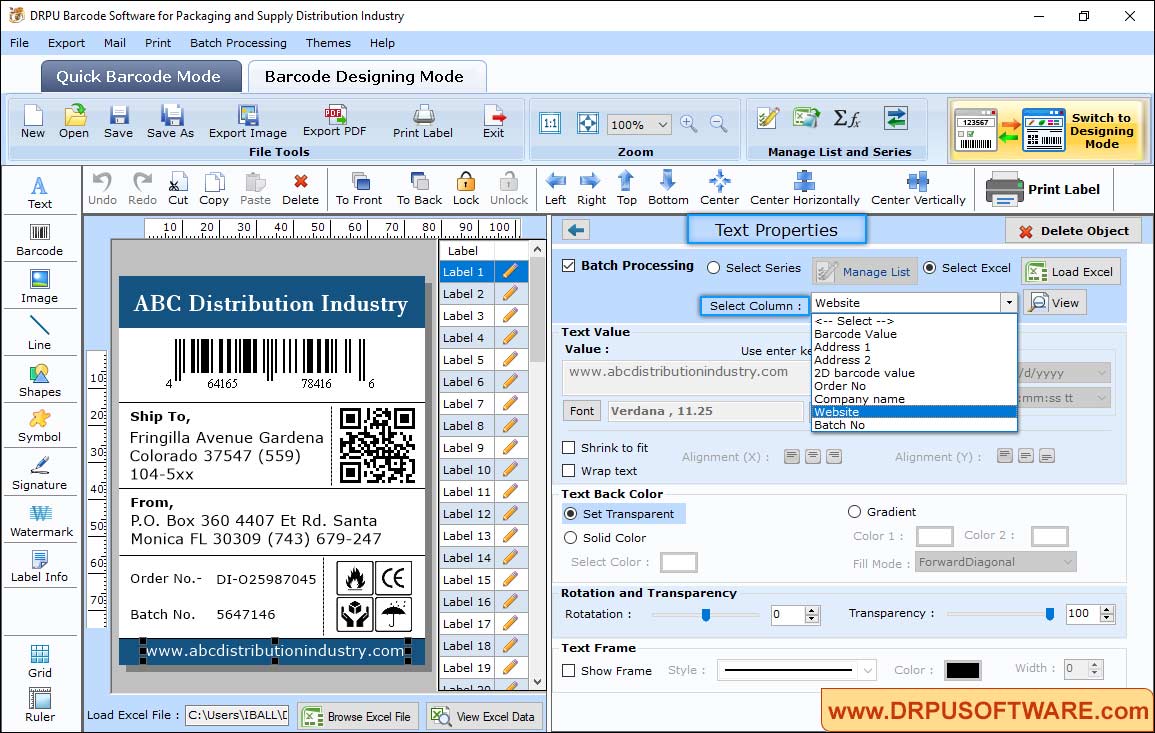
Task: Zoom out with magnifier minus
Action: (x=719, y=123)
